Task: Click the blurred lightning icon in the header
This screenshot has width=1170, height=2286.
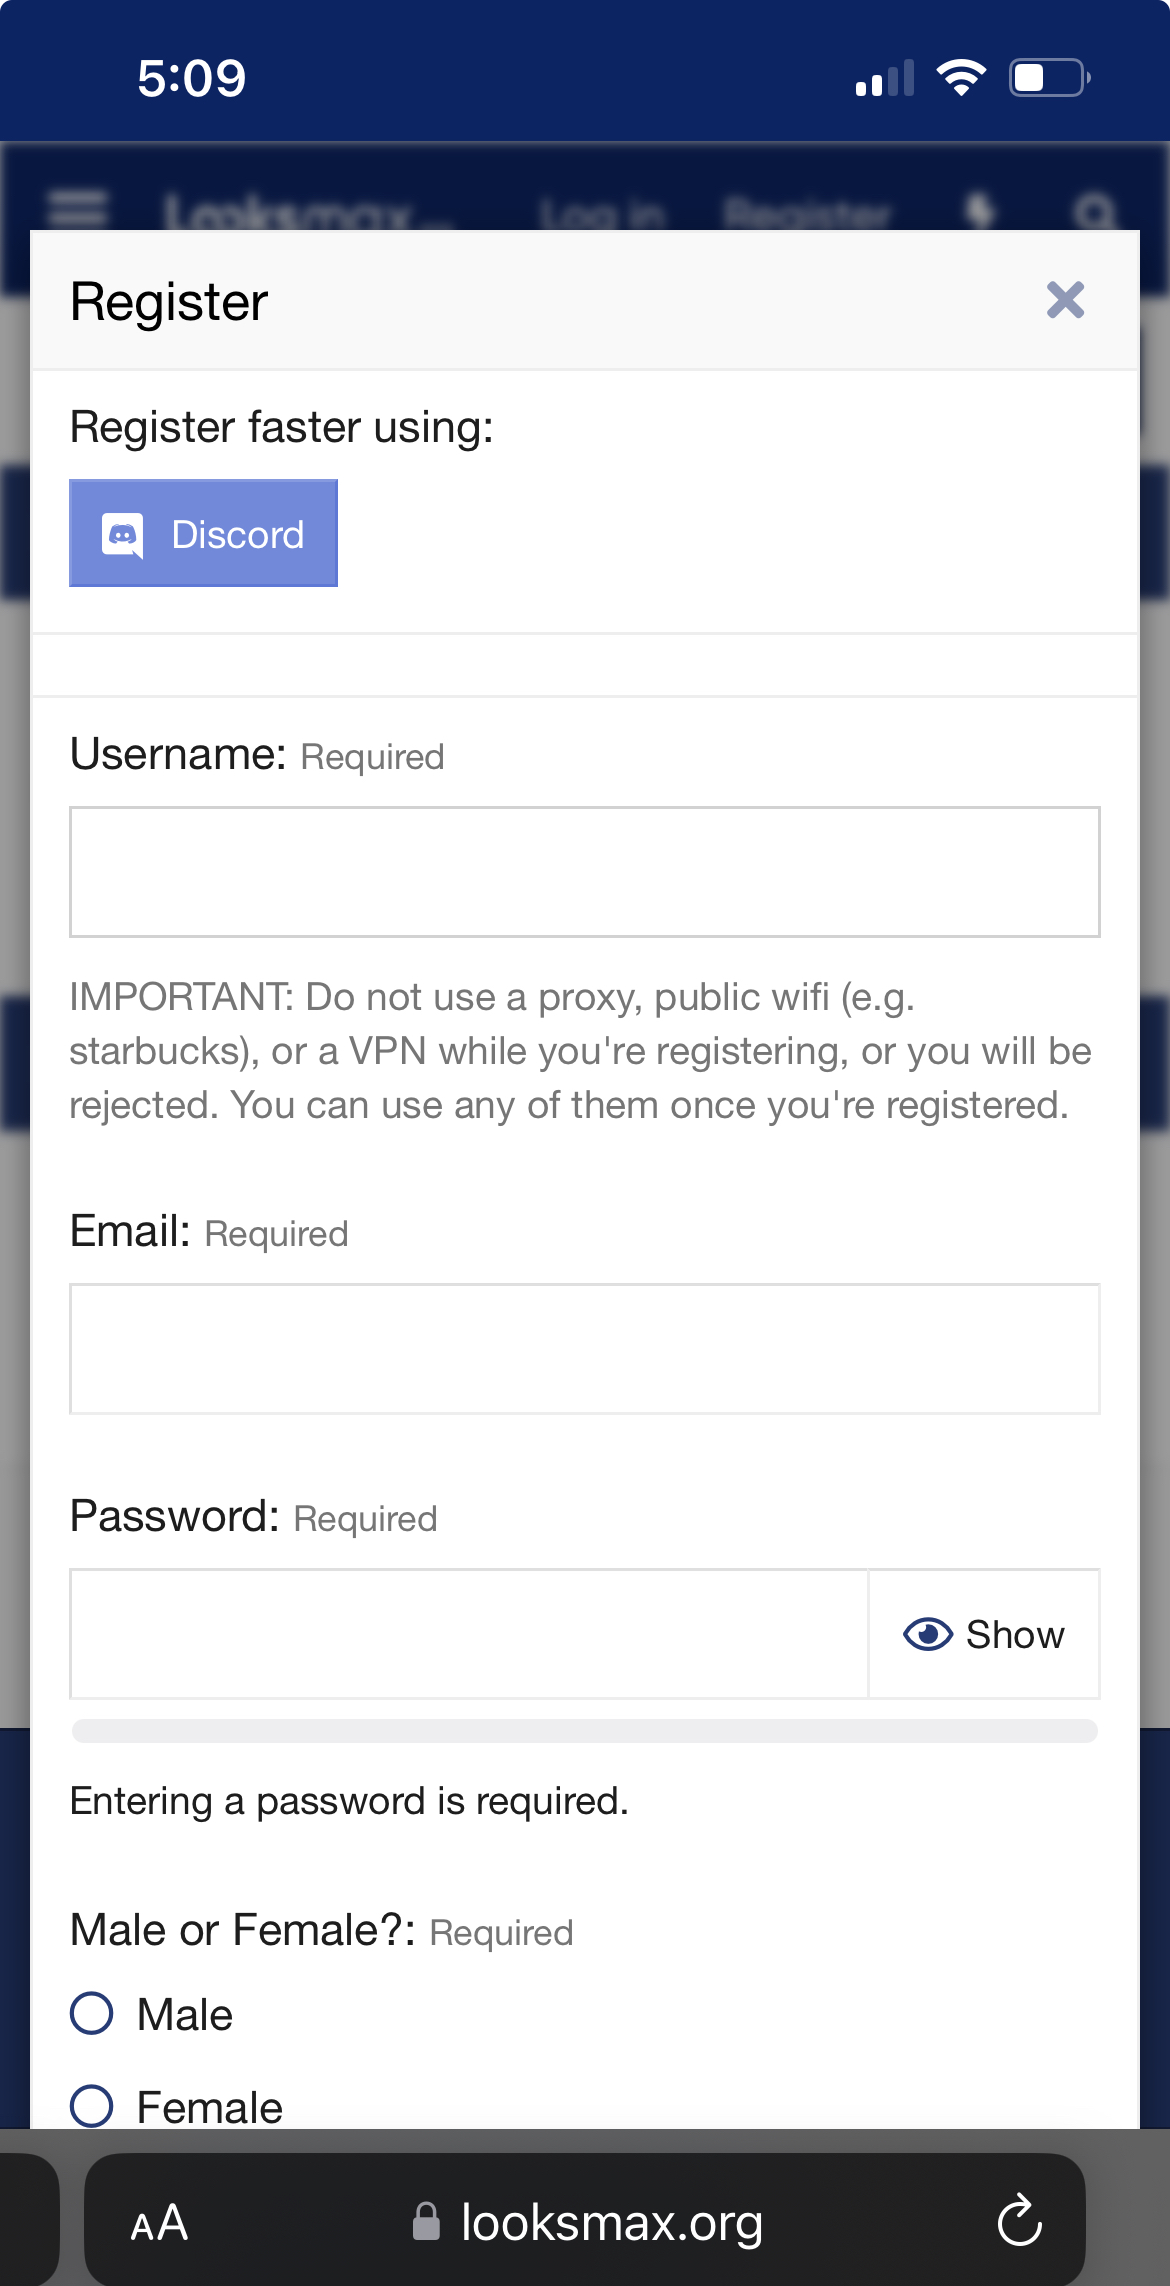Action: [980, 211]
